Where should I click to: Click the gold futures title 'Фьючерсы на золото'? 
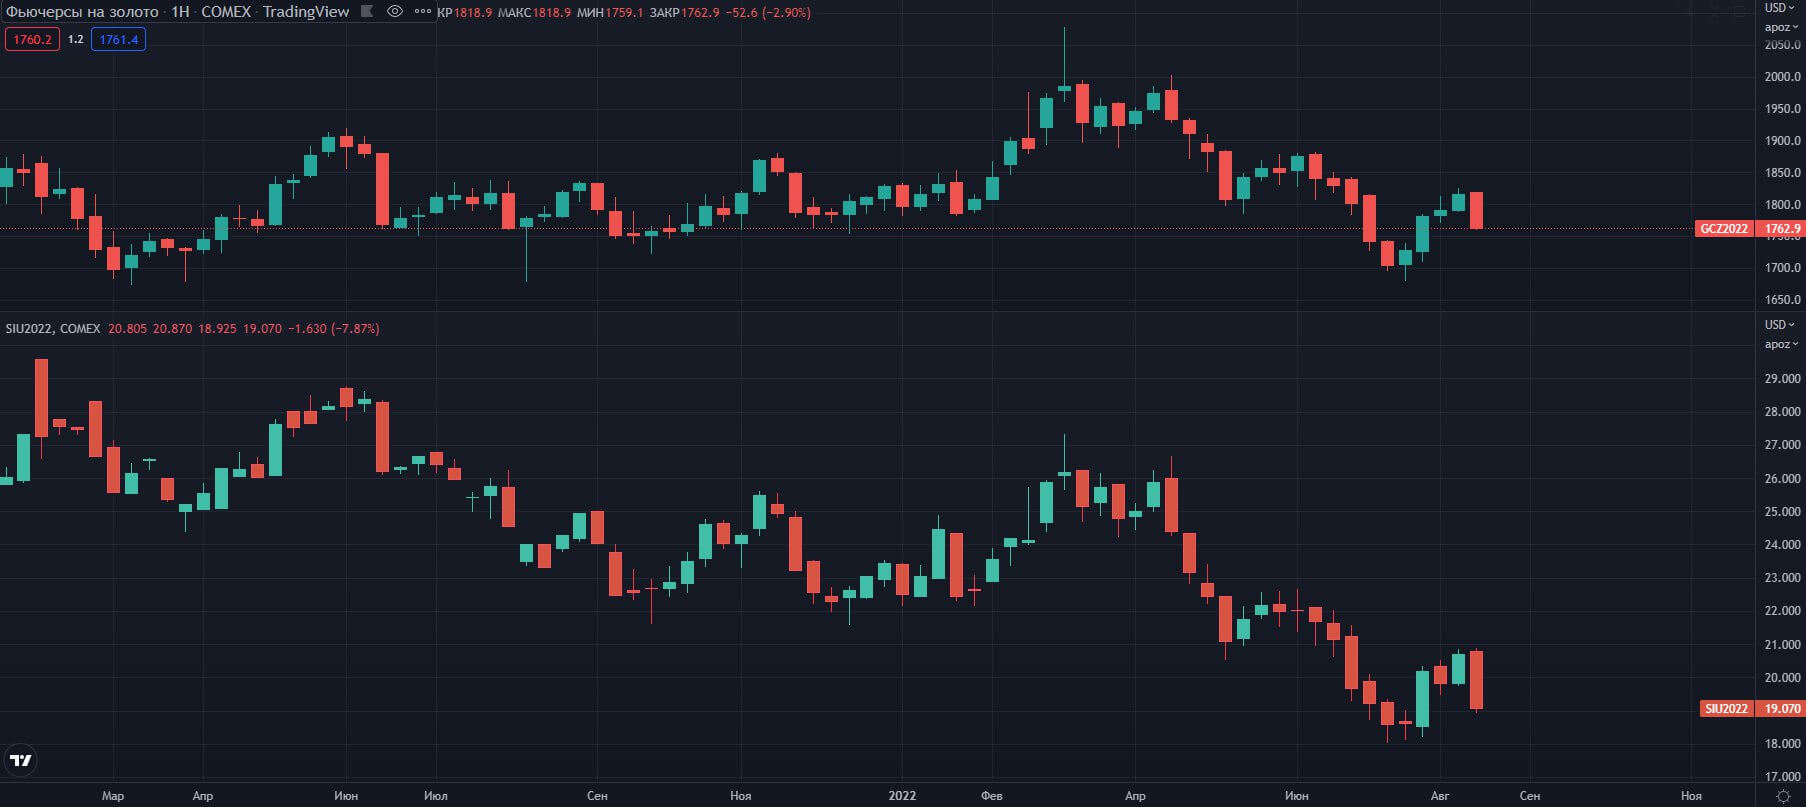[x=82, y=12]
